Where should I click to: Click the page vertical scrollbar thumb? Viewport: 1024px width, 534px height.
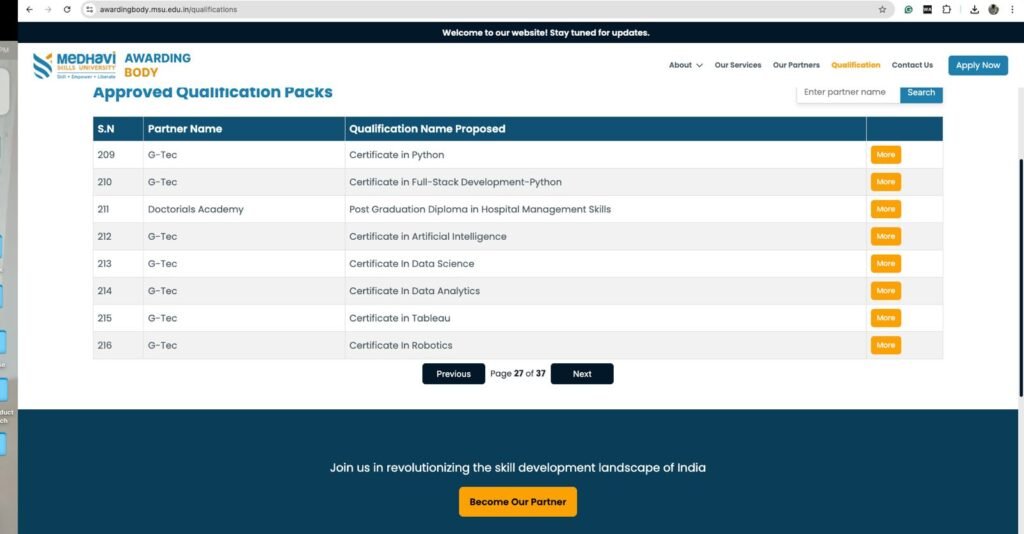1021,277
